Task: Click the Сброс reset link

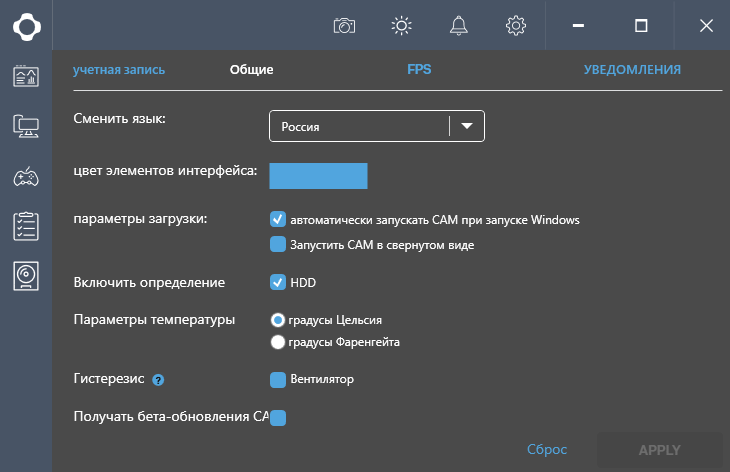Action: point(547,450)
